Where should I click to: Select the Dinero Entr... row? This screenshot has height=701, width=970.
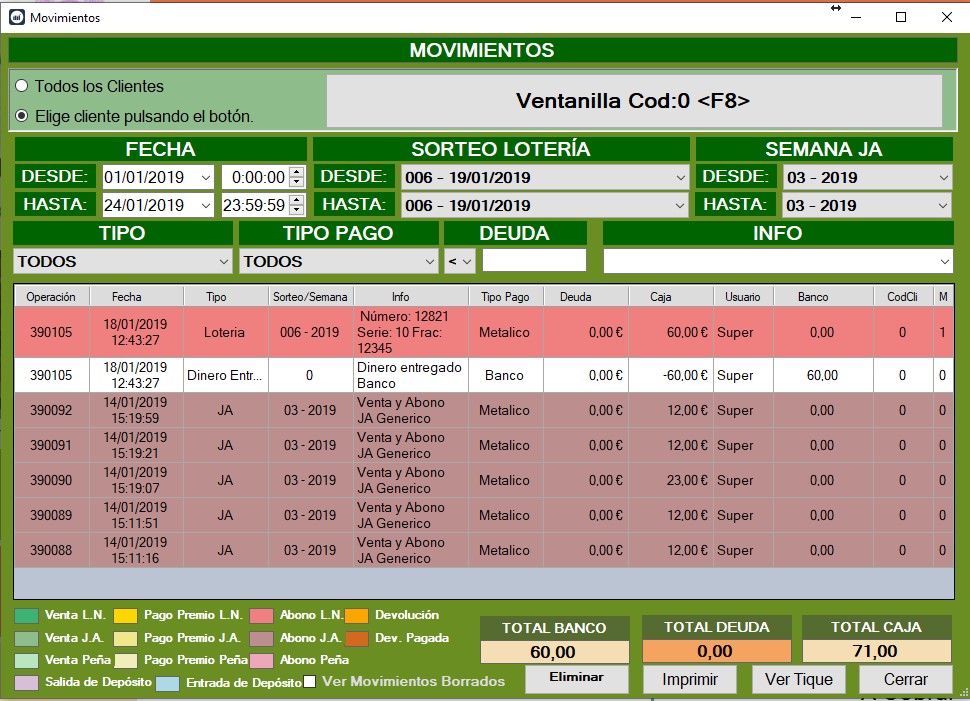tap(484, 375)
